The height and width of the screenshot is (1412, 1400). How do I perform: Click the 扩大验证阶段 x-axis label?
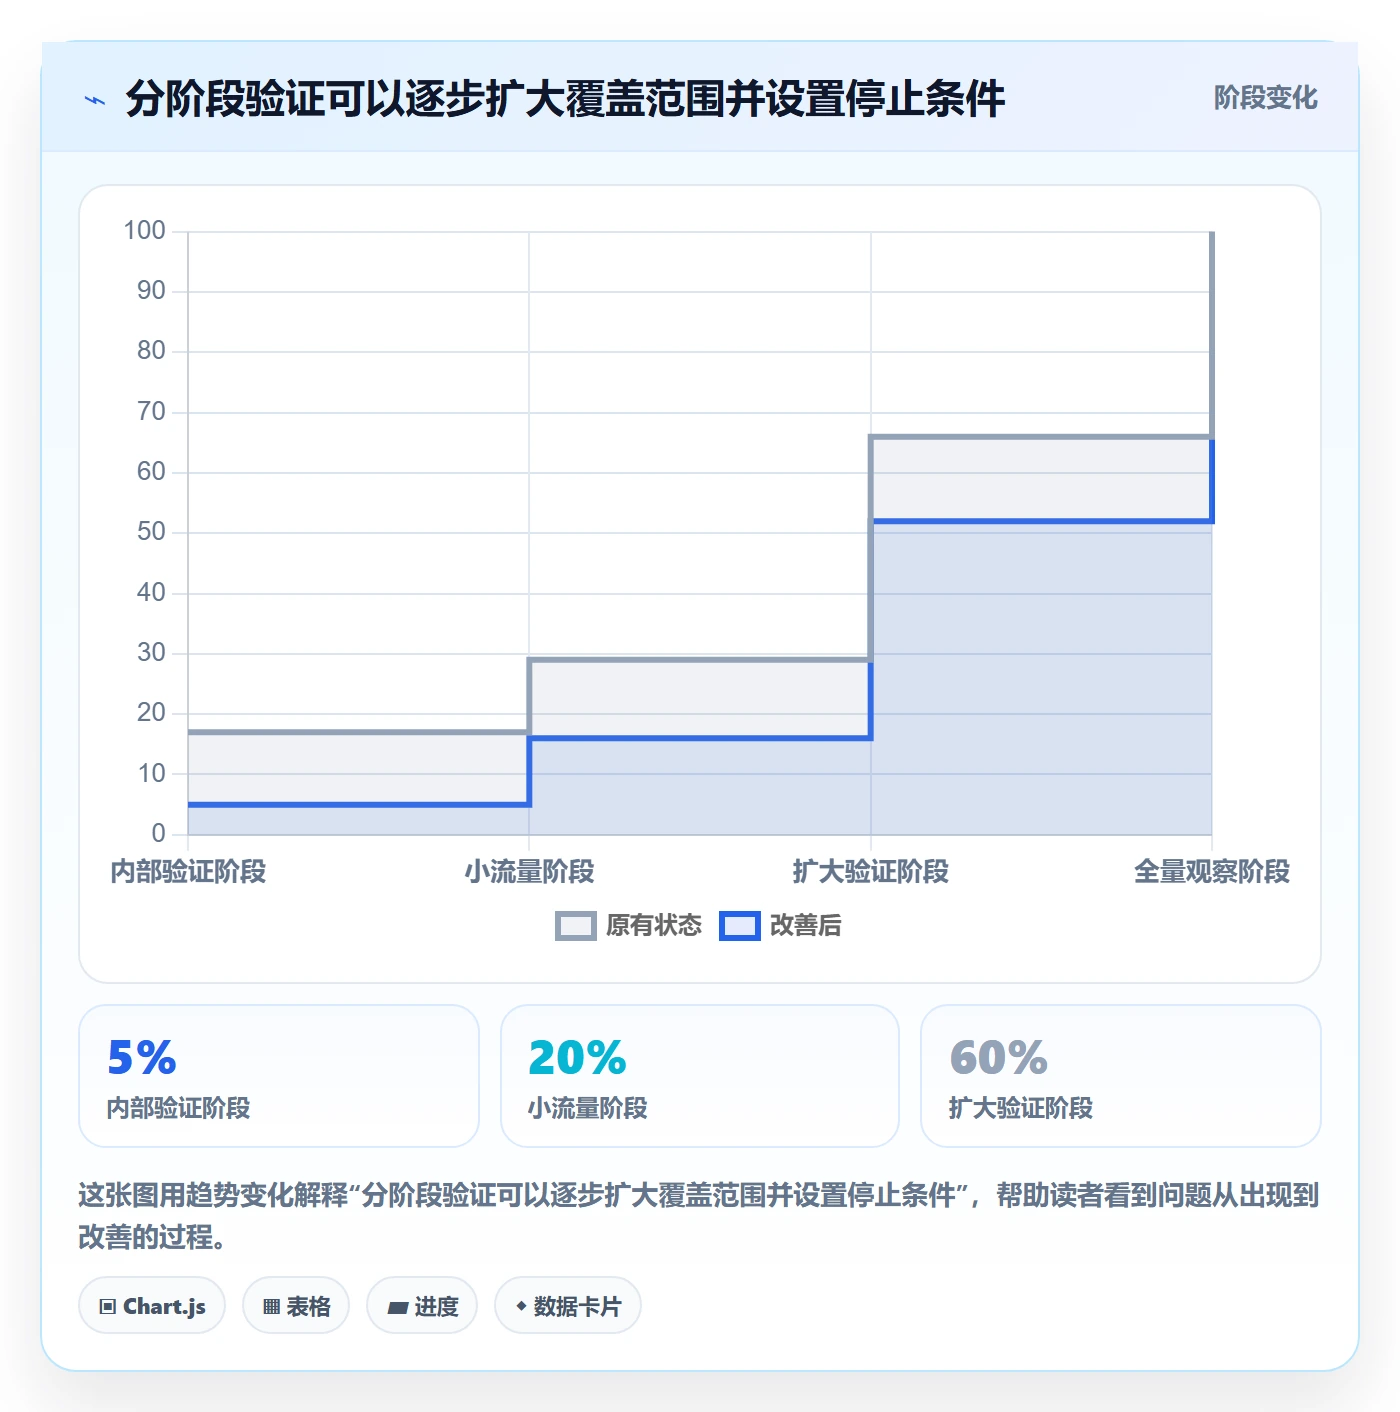pyautogui.click(x=871, y=872)
